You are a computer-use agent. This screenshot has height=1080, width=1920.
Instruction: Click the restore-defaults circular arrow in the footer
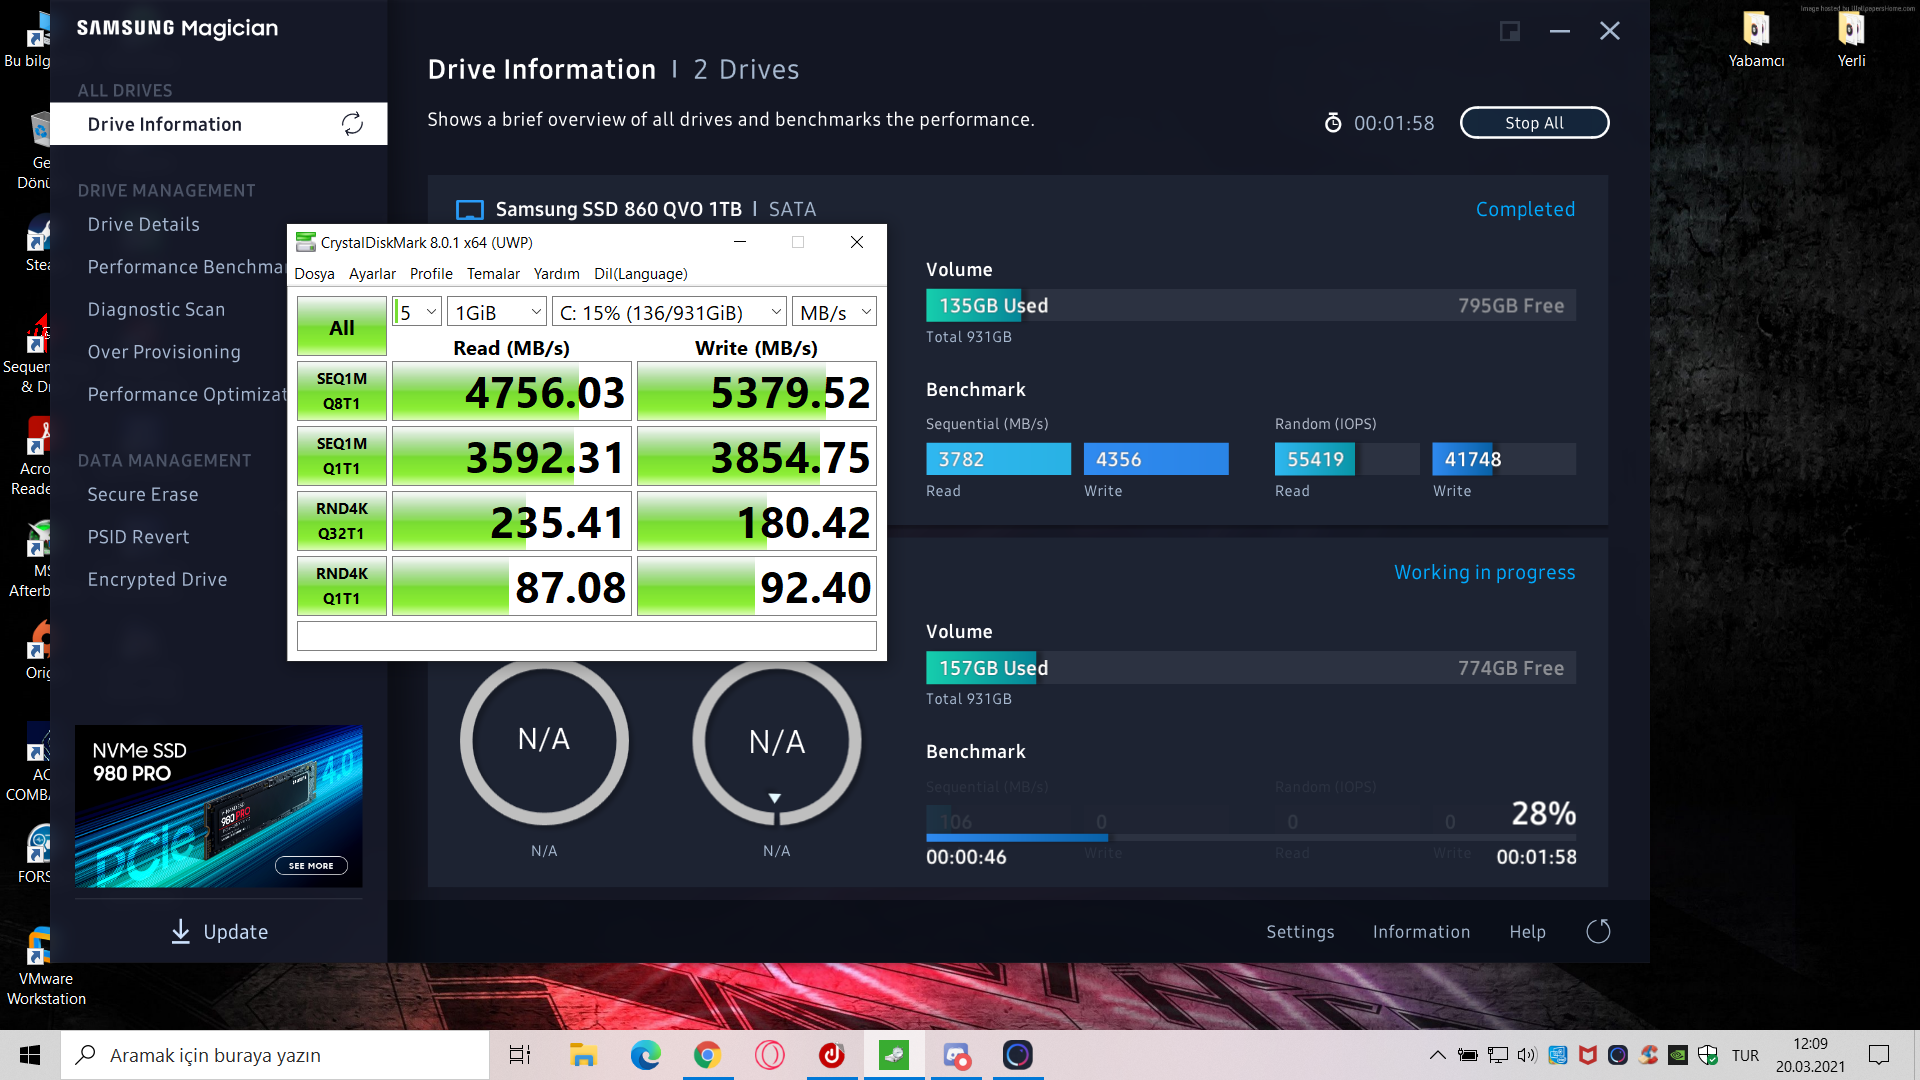pyautogui.click(x=1598, y=931)
